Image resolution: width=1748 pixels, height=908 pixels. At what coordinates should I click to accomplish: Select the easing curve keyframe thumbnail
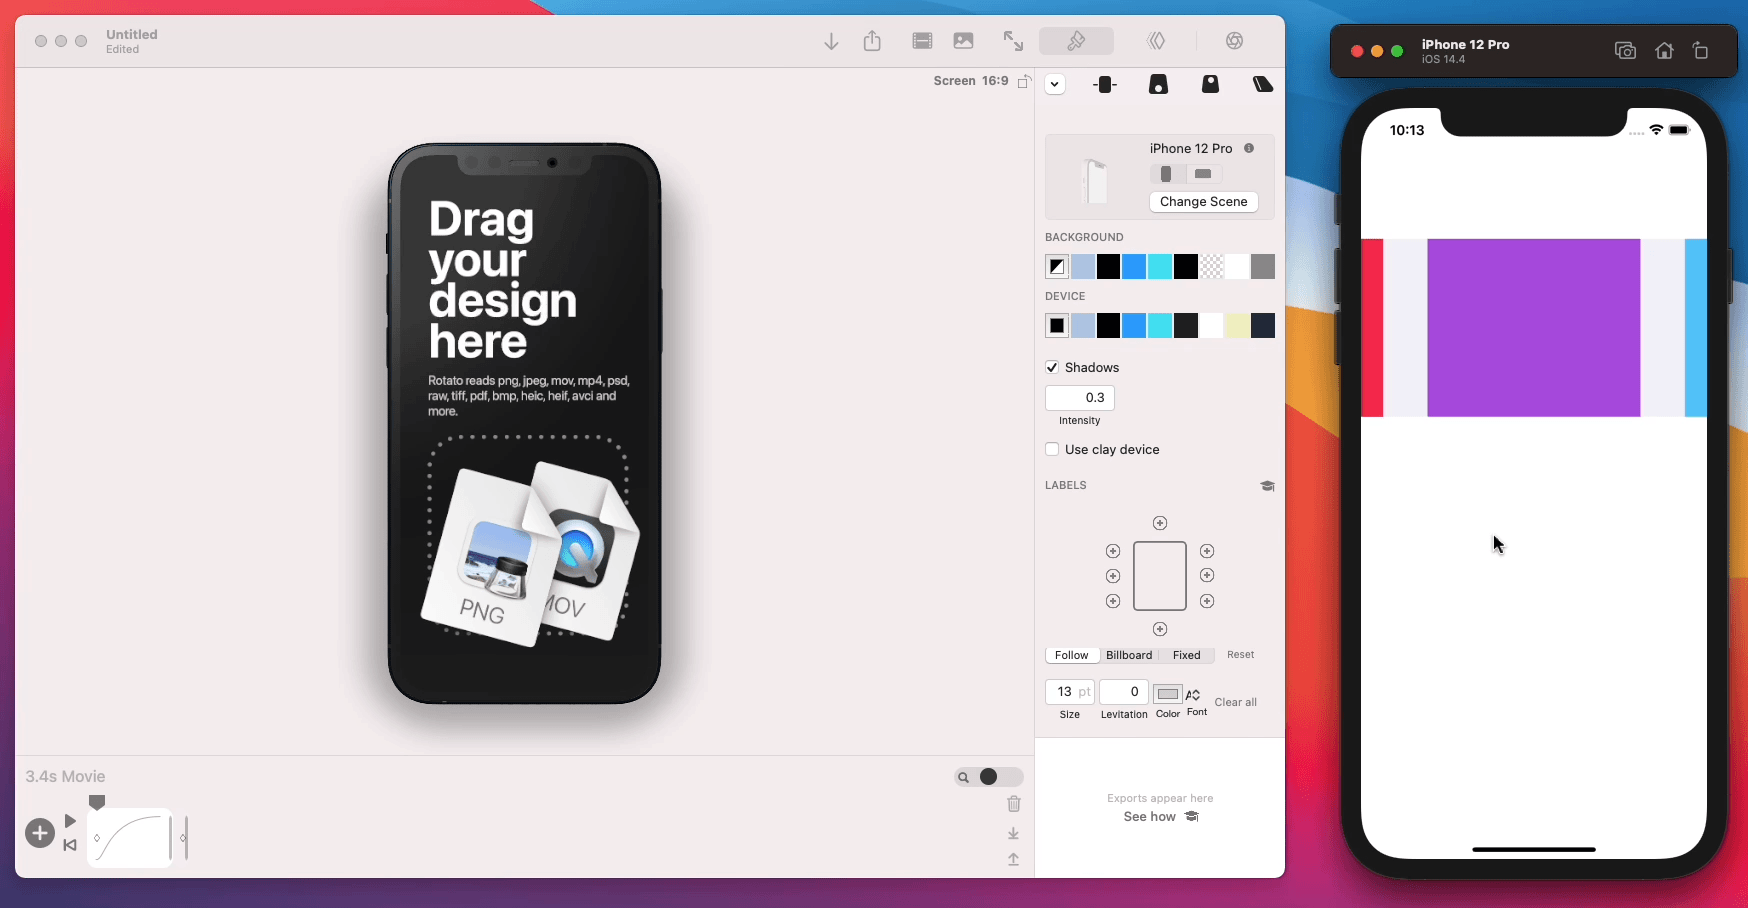pyautogui.click(x=130, y=838)
